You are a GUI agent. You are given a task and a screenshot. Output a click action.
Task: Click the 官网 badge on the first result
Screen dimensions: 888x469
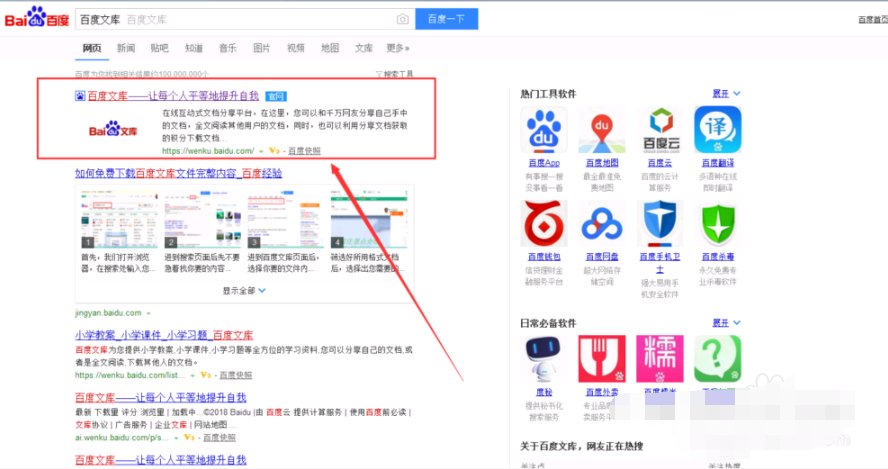276,96
